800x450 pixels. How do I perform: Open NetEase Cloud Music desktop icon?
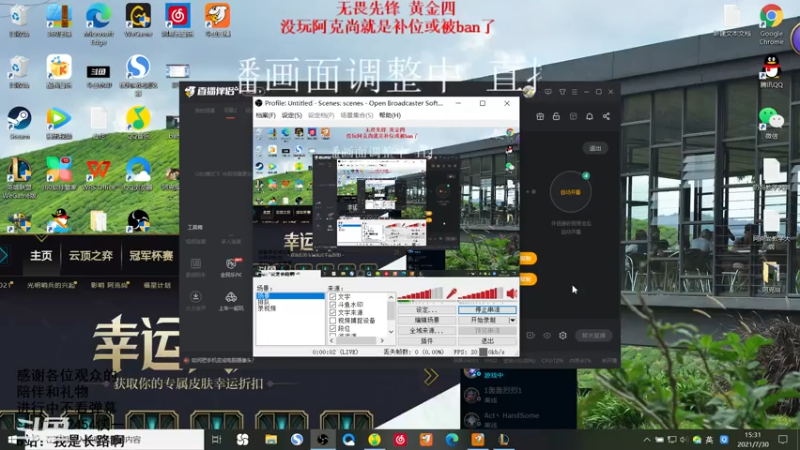178,20
